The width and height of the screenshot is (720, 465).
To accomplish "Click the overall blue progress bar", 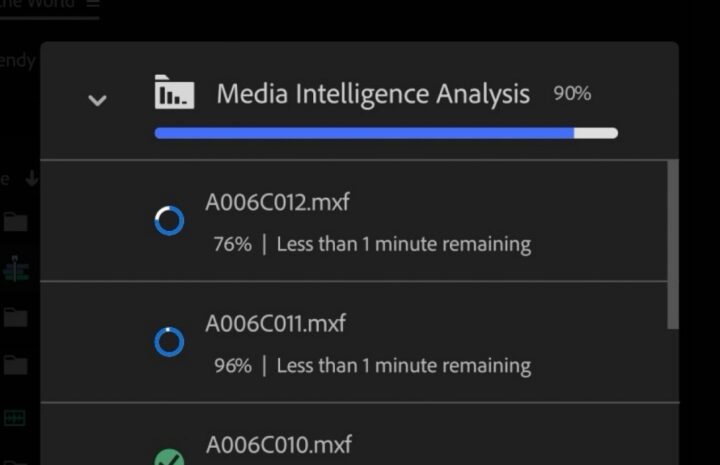I will (x=386, y=133).
